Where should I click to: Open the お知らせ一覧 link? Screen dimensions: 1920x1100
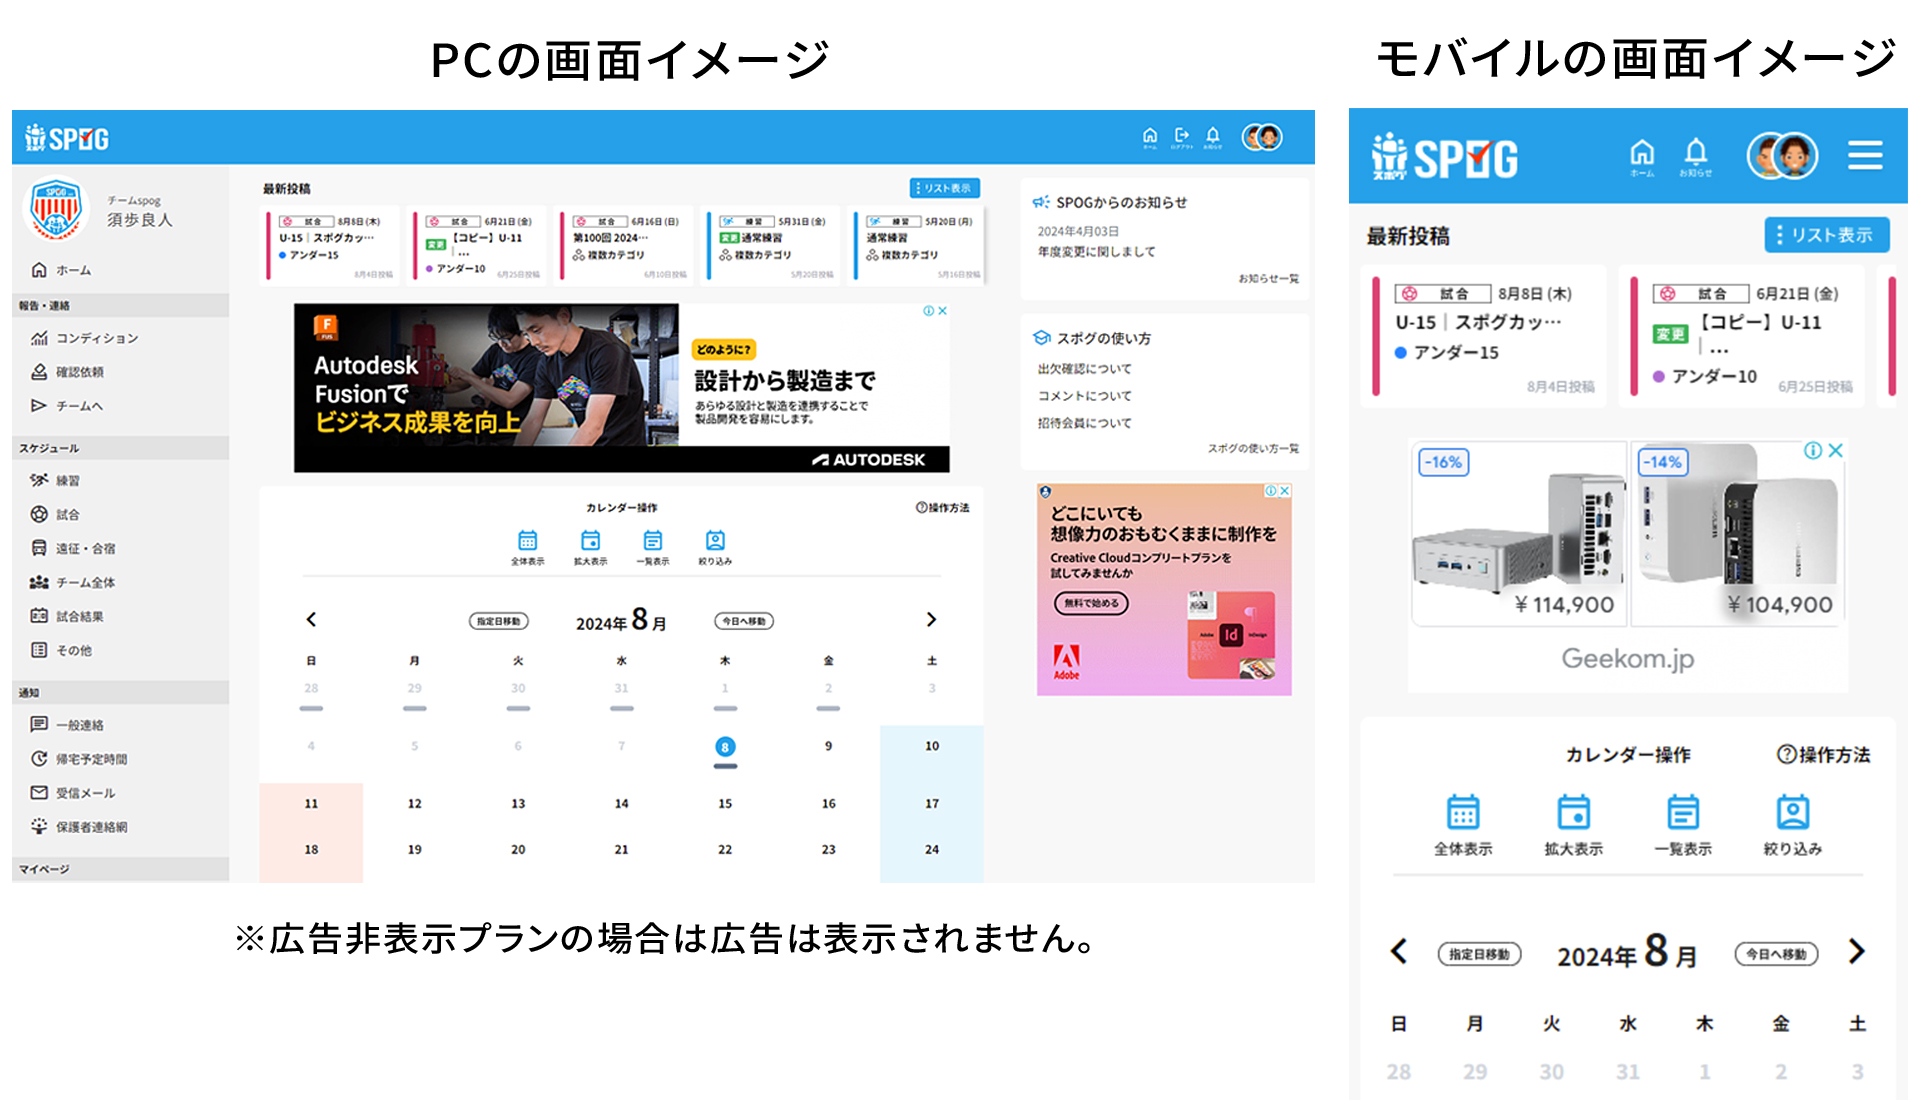click(1267, 278)
